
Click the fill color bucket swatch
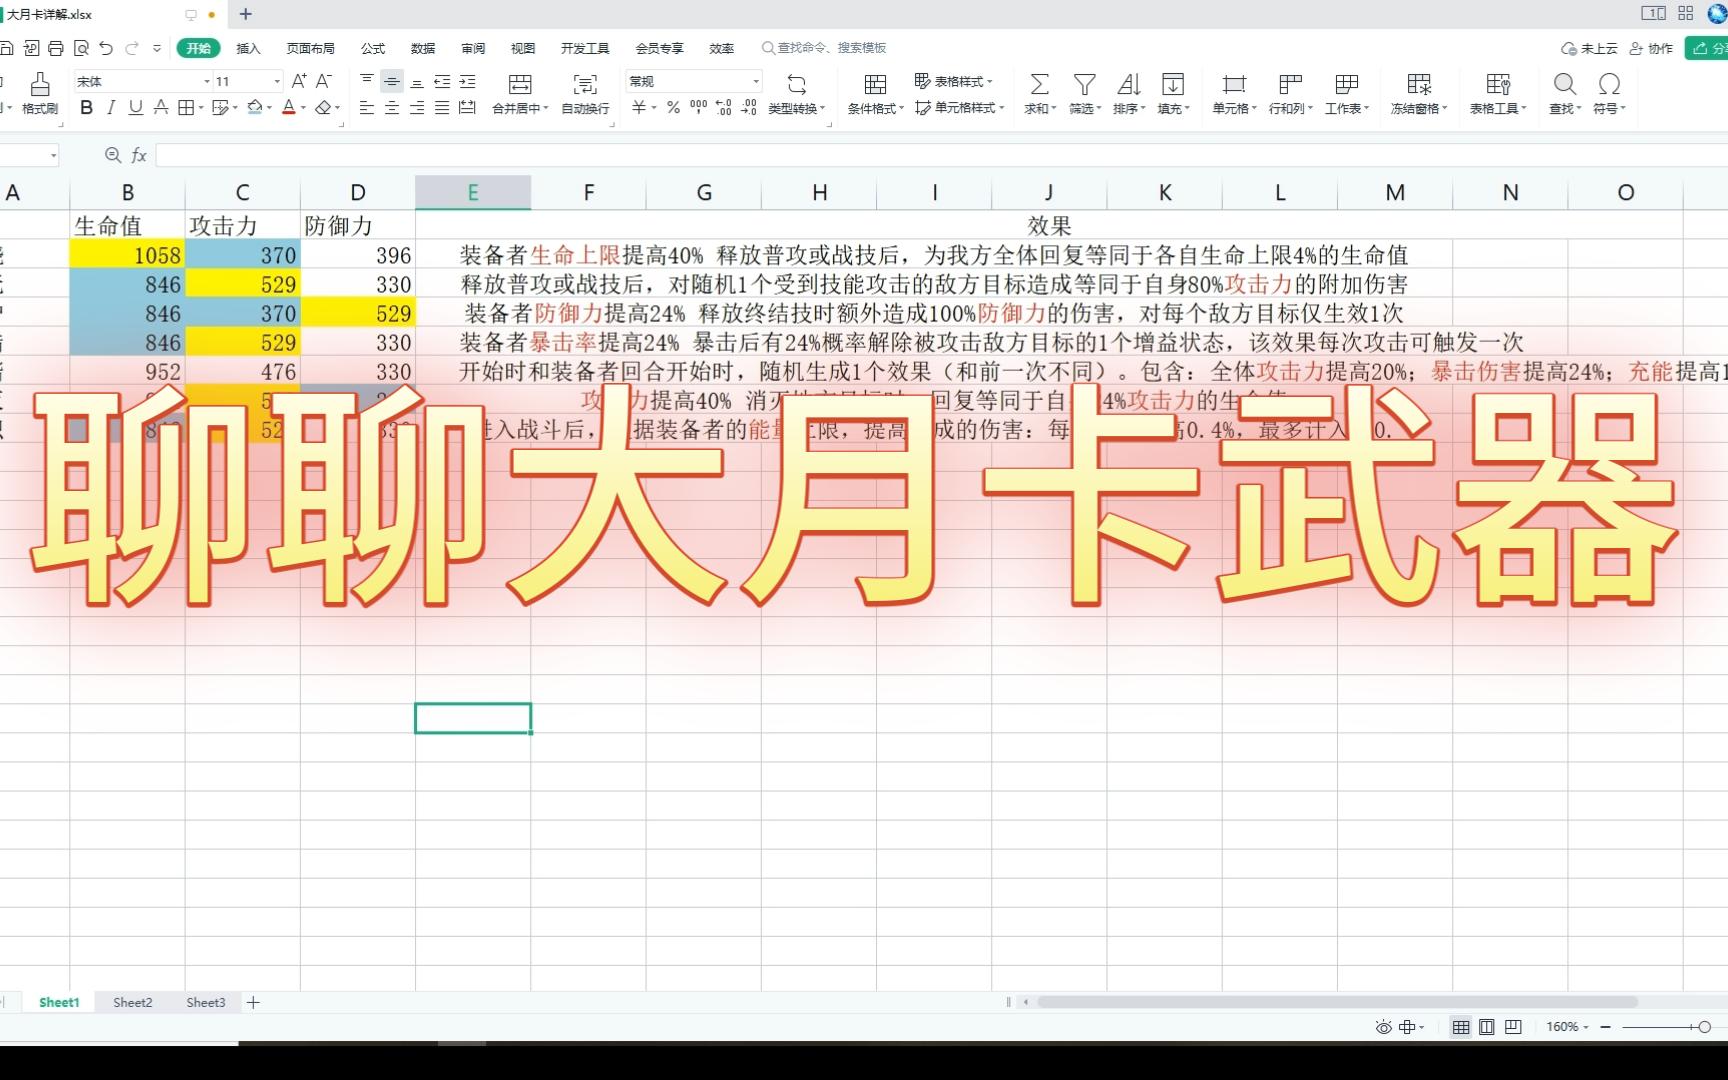click(x=255, y=107)
